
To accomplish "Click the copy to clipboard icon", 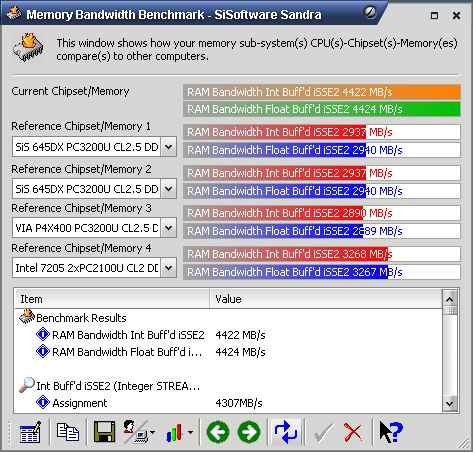I will point(68,432).
